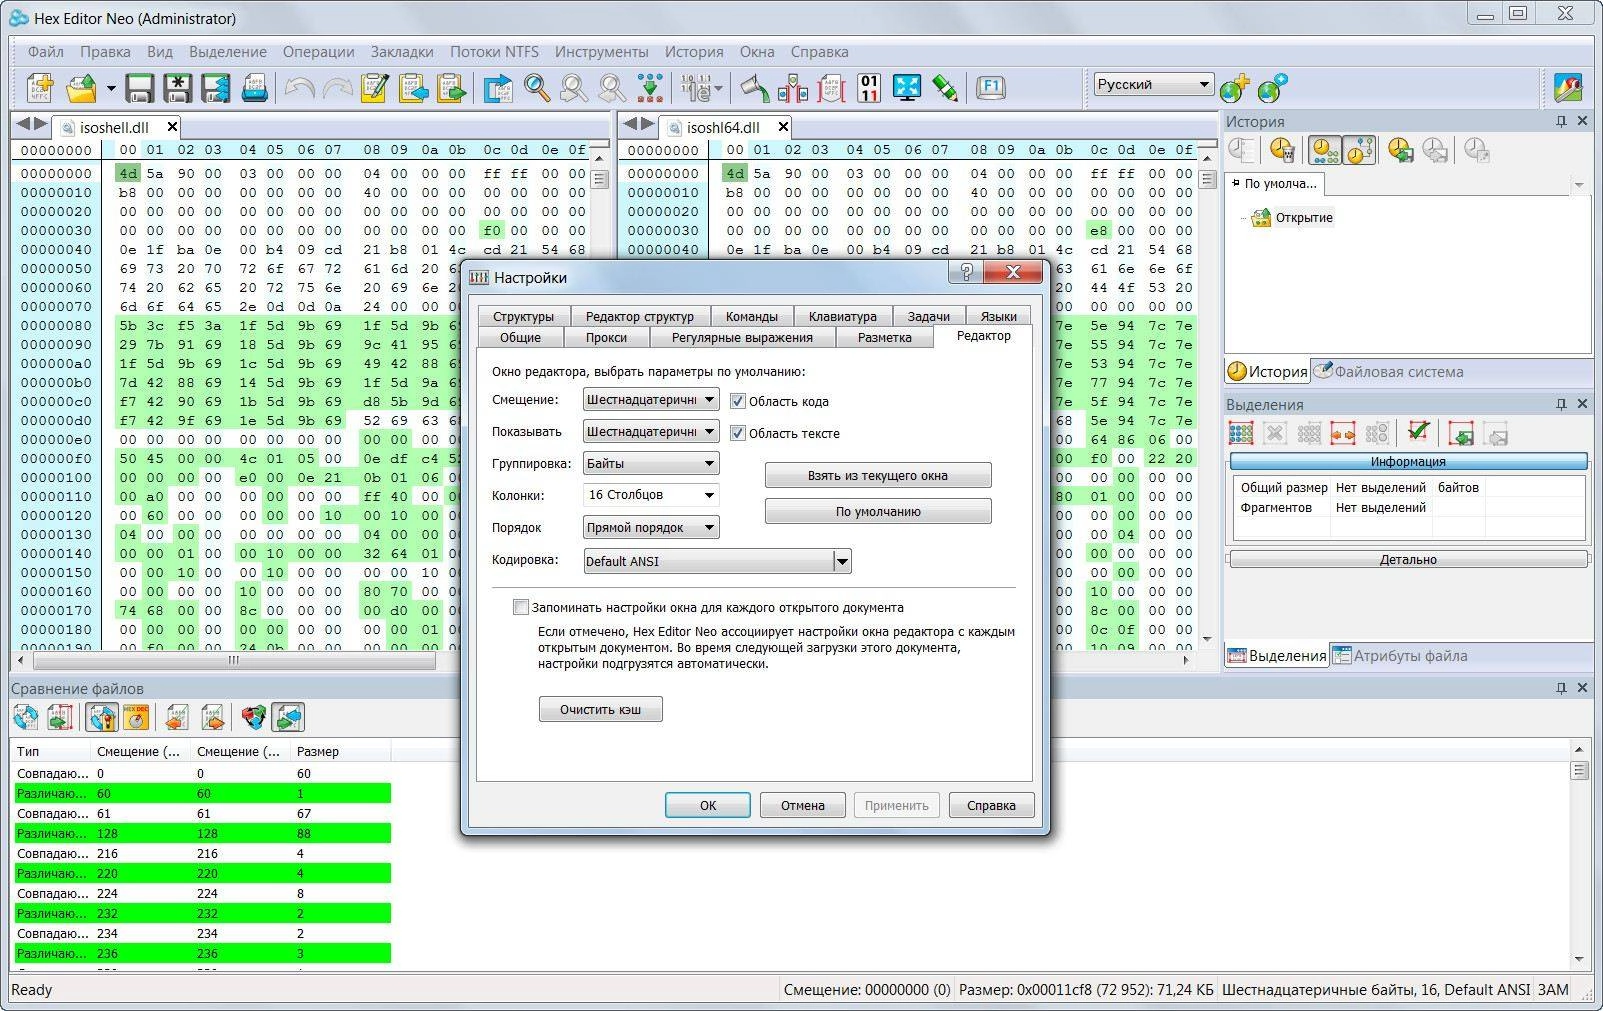Open the Колонки 16 Столбцов dropdown
The height and width of the screenshot is (1011, 1603).
click(651, 495)
